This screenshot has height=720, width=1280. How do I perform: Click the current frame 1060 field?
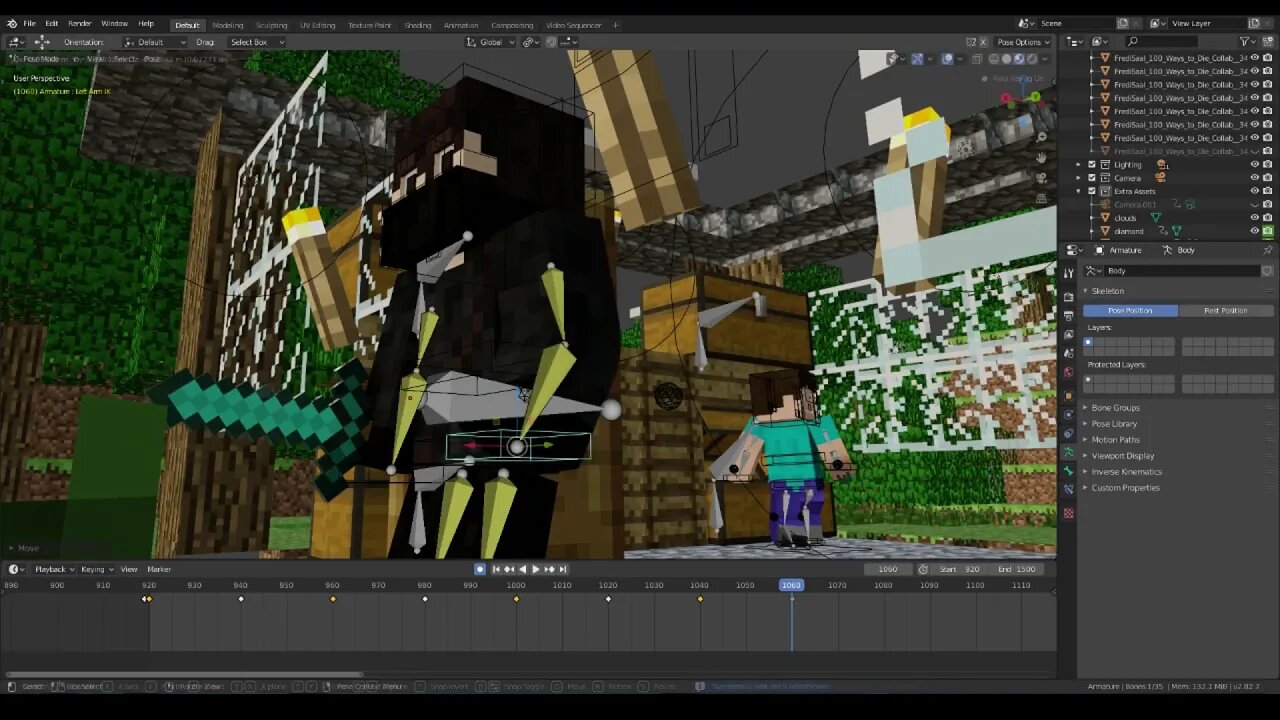tap(888, 569)
